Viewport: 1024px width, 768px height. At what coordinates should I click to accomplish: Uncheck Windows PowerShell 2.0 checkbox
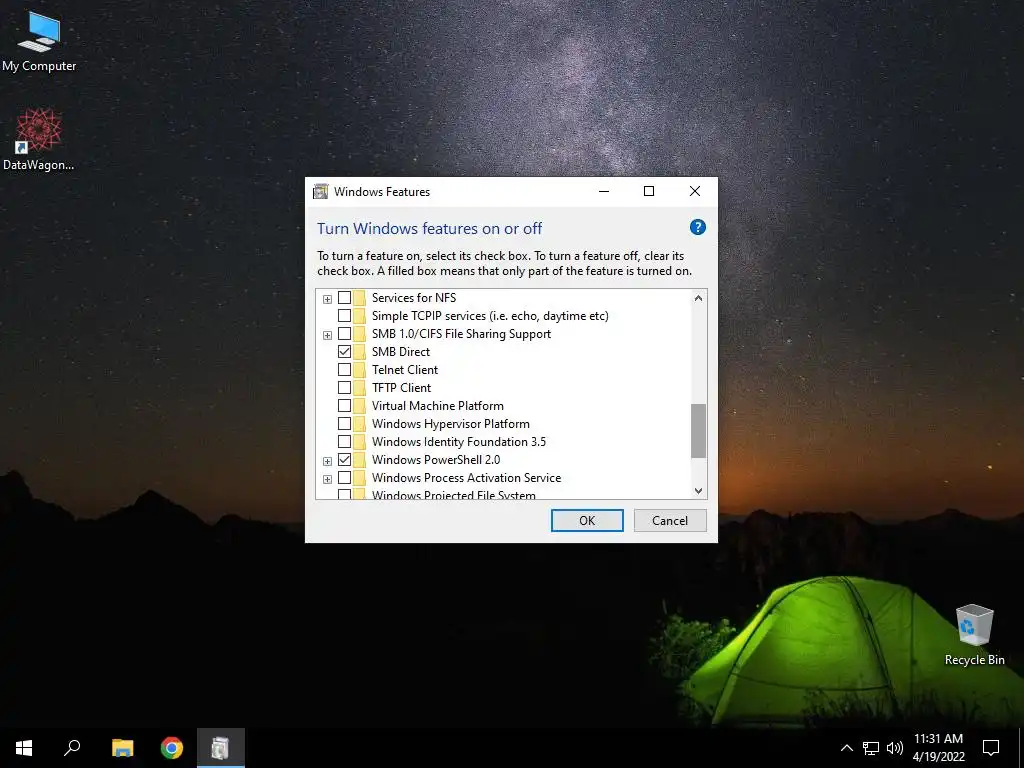[344, 460]
